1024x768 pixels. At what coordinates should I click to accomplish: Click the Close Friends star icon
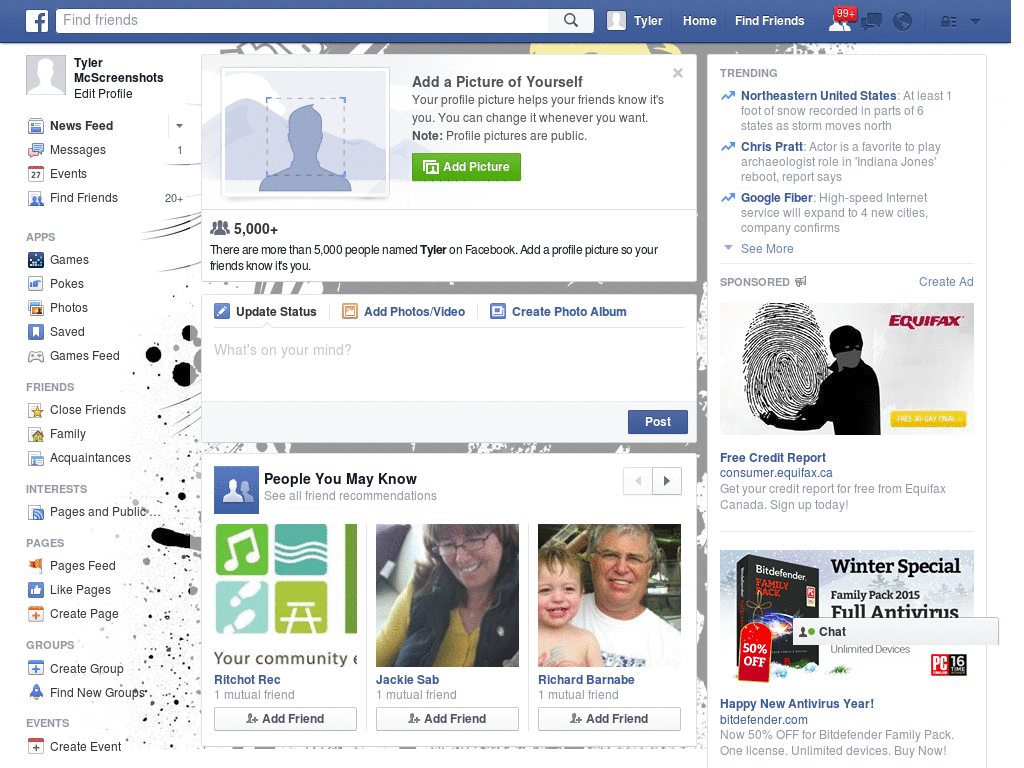tap(36, 410)
